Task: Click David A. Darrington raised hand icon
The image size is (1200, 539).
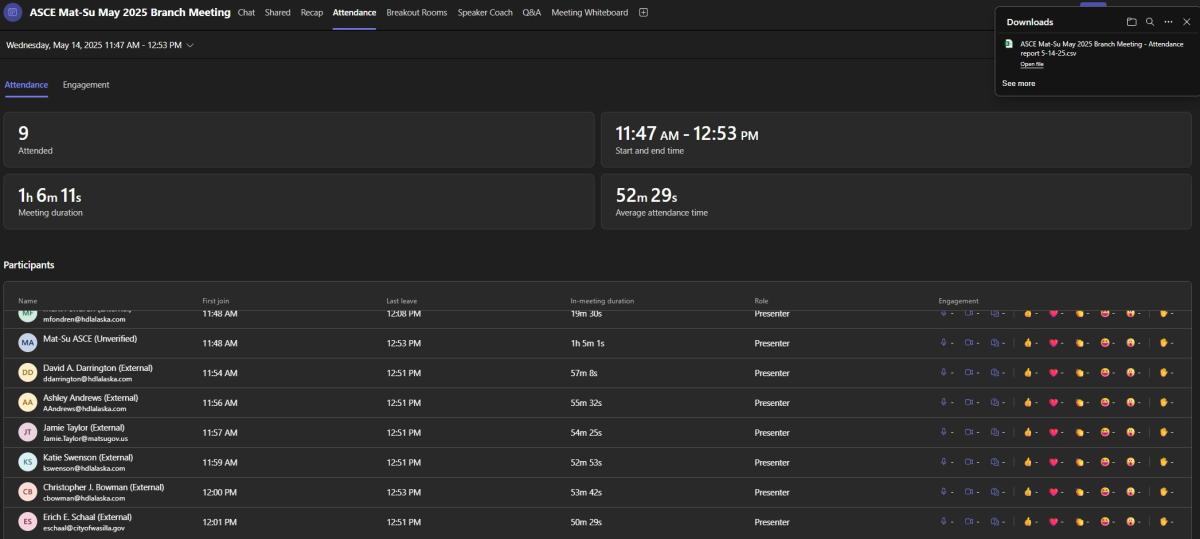Action: [1163, 373]
